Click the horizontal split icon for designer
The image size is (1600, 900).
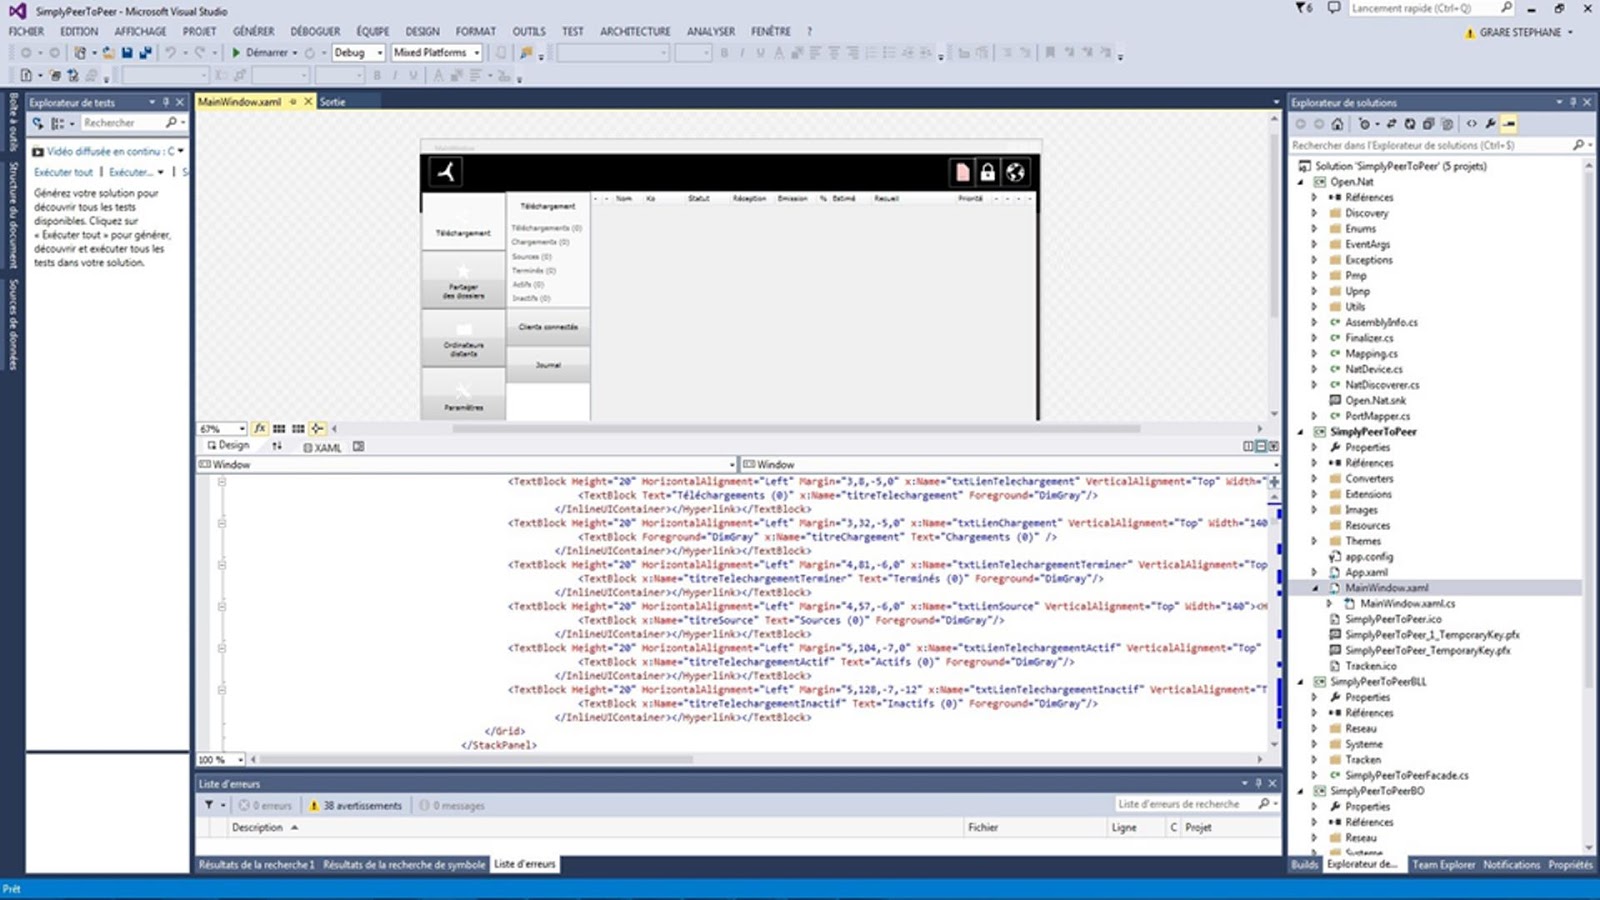(1261, 447)
